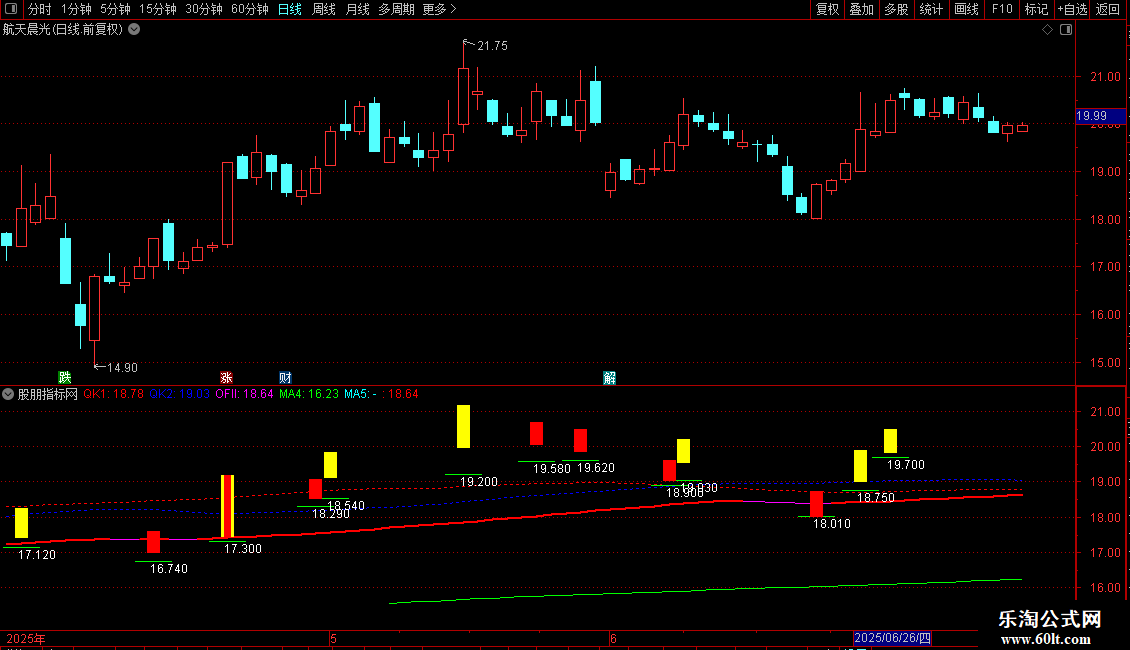Switch to the 分时 chart period
This screenshot has height=650, width=1130.
point(40,9)
